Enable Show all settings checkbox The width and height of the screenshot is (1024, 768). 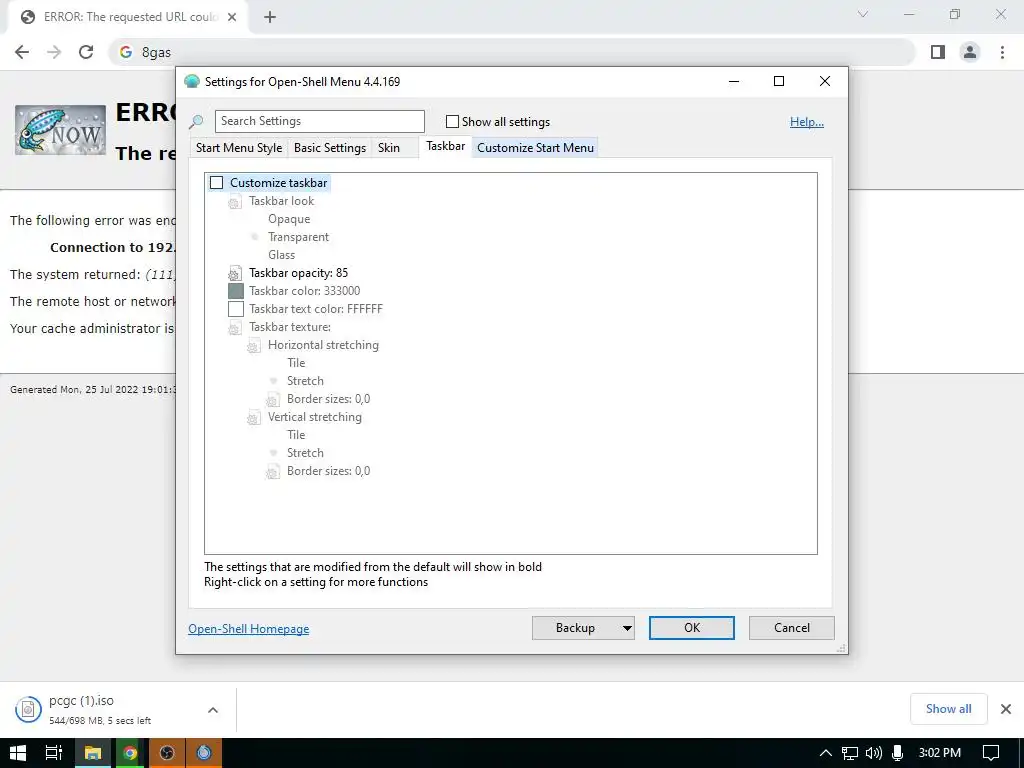pos(452,121)
